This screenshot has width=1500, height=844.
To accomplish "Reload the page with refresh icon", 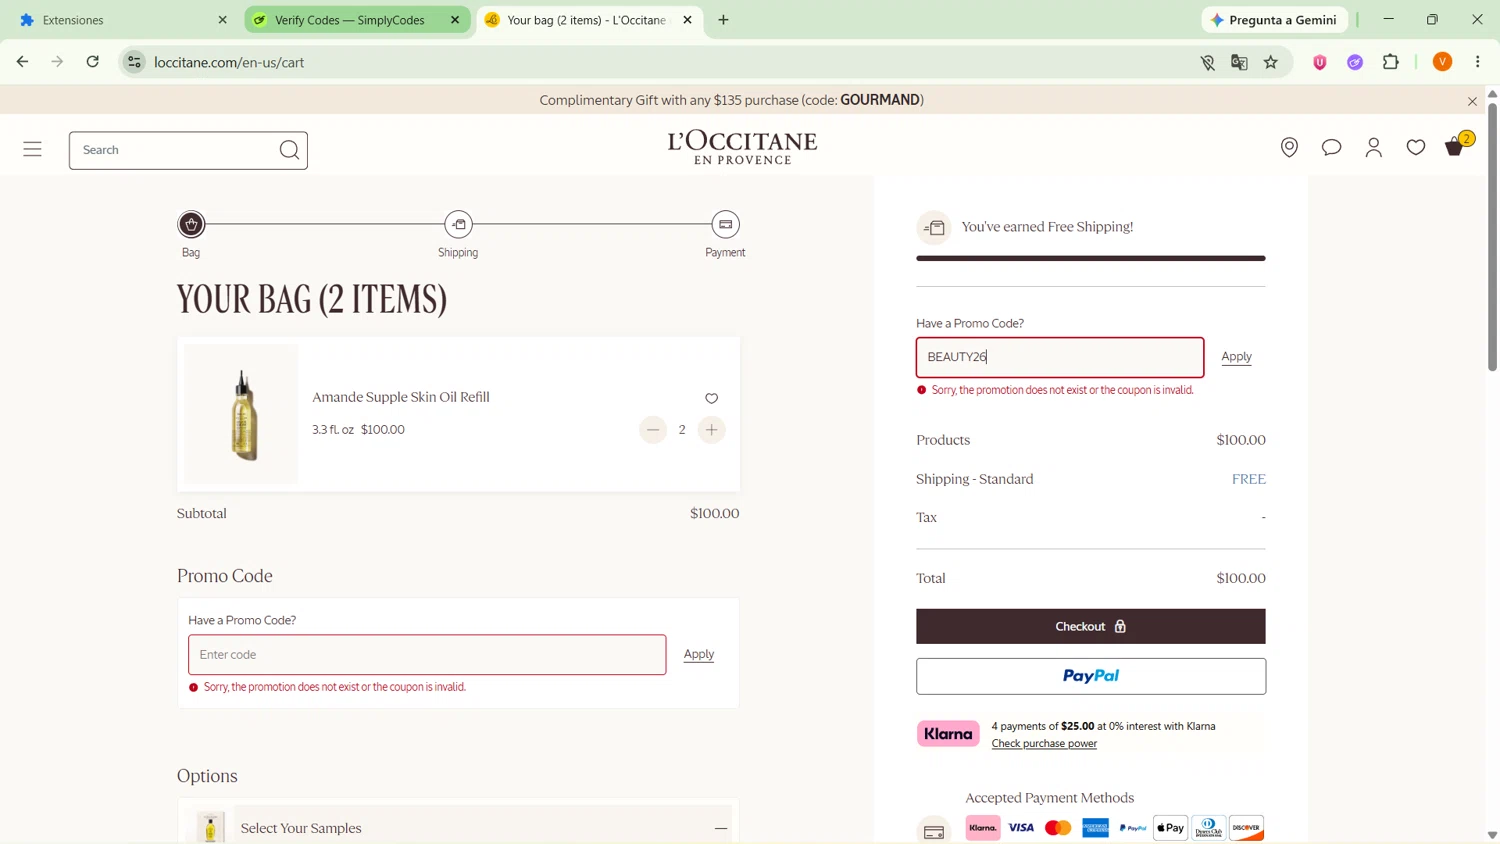I will 92,62.
